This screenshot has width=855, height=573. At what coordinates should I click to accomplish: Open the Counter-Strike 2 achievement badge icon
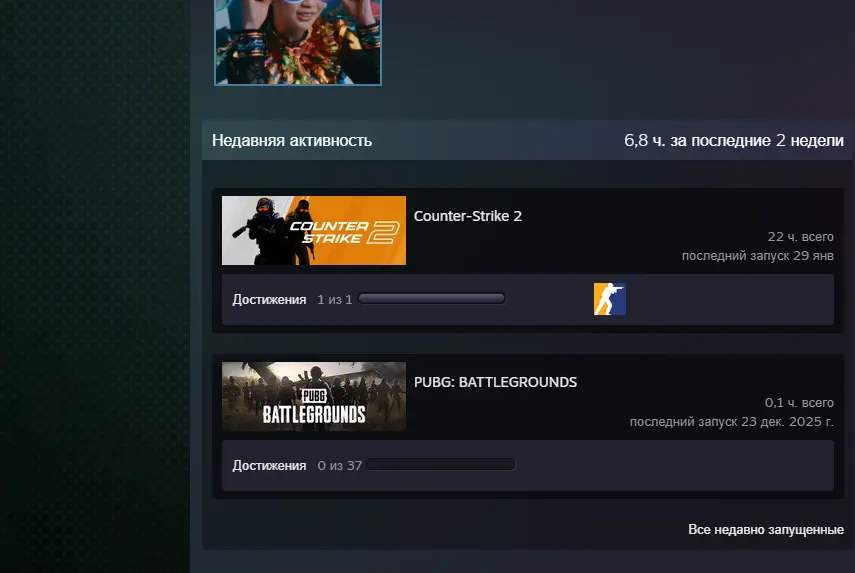(x=610, y=299)
